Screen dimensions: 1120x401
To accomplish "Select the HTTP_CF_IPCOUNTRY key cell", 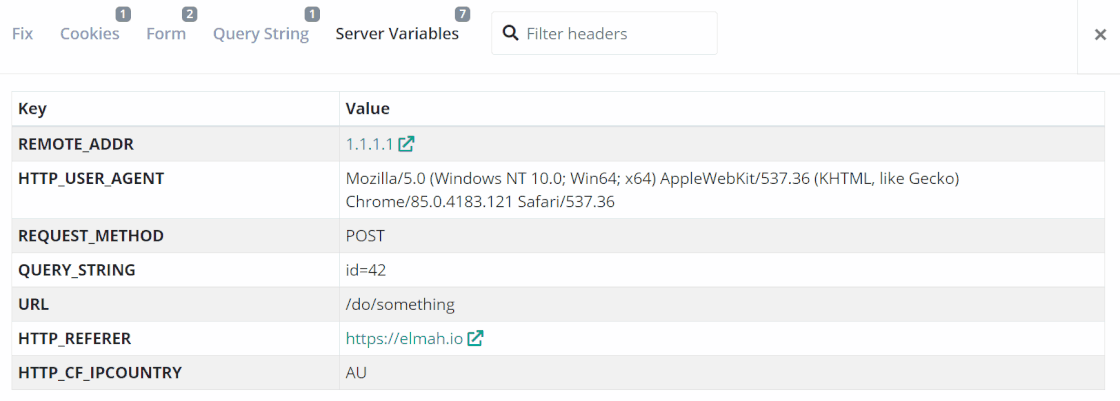I will click(176, 372).
